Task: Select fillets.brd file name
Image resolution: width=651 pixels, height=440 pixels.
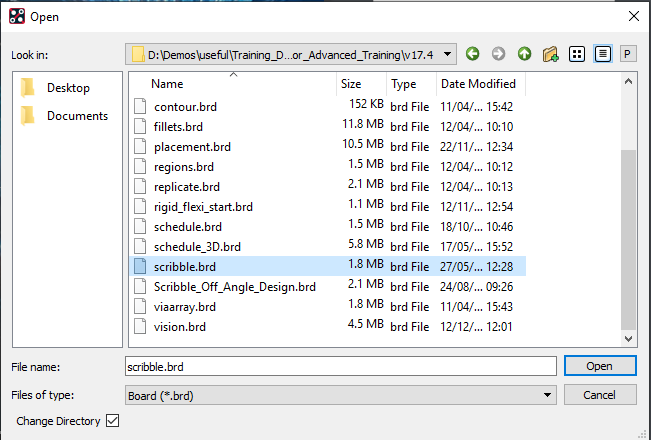Action: point(178,127)
